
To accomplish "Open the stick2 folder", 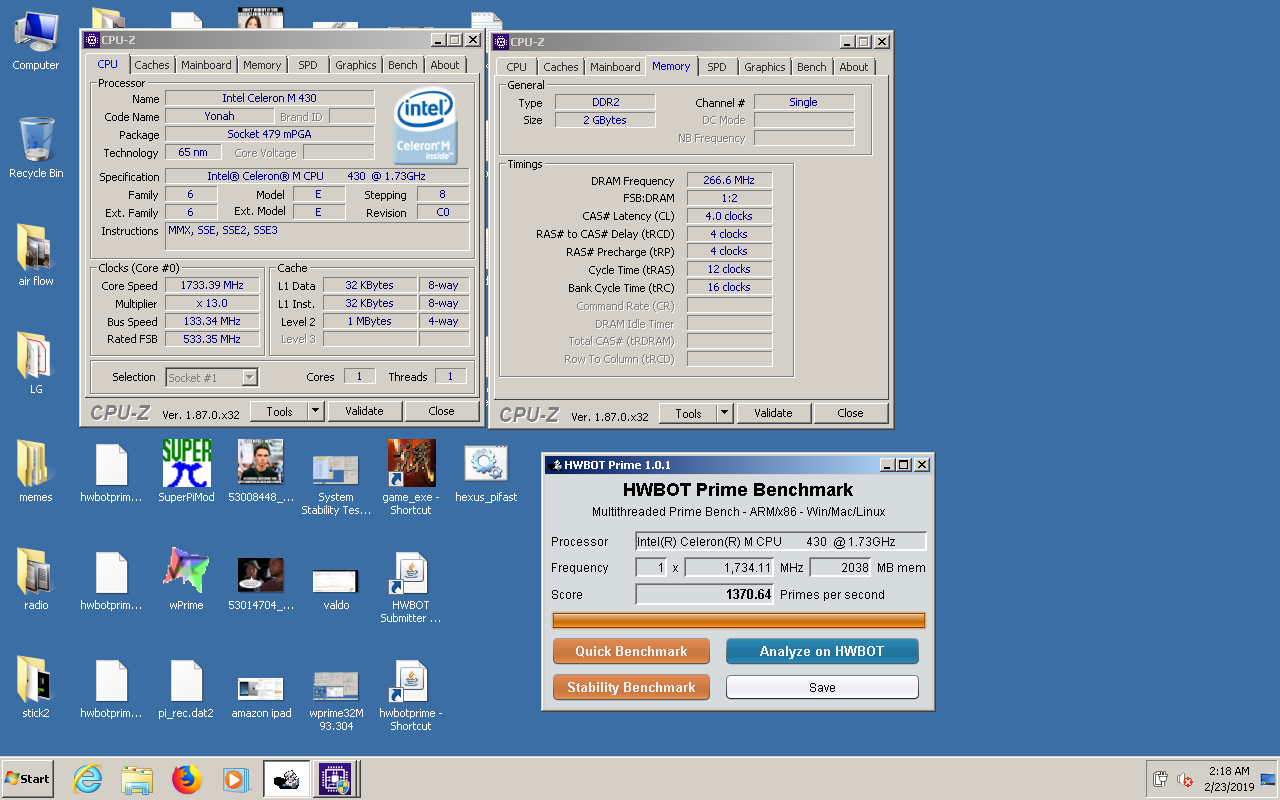I will point(36,688).
